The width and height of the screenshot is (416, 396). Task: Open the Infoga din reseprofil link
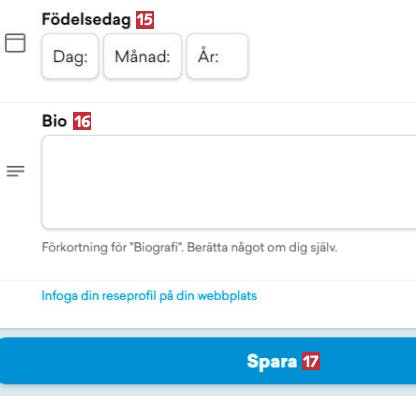pos(149,296)
